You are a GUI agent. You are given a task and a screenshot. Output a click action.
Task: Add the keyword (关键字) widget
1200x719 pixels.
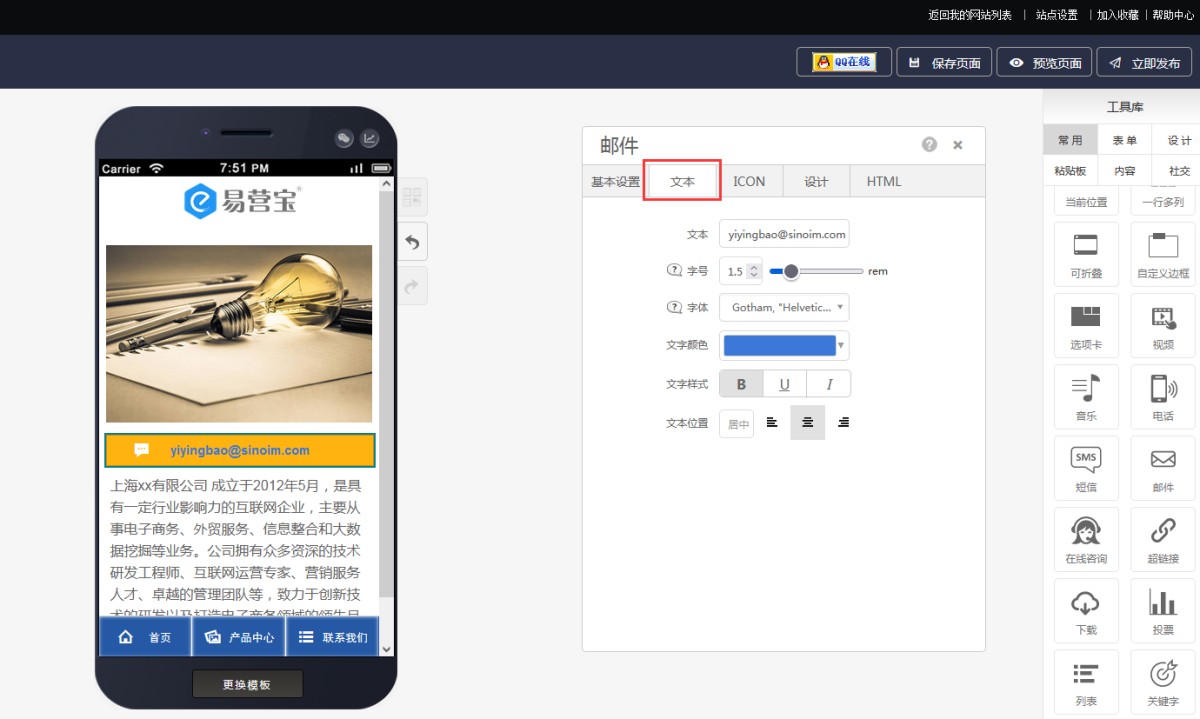click(1163, 683)
